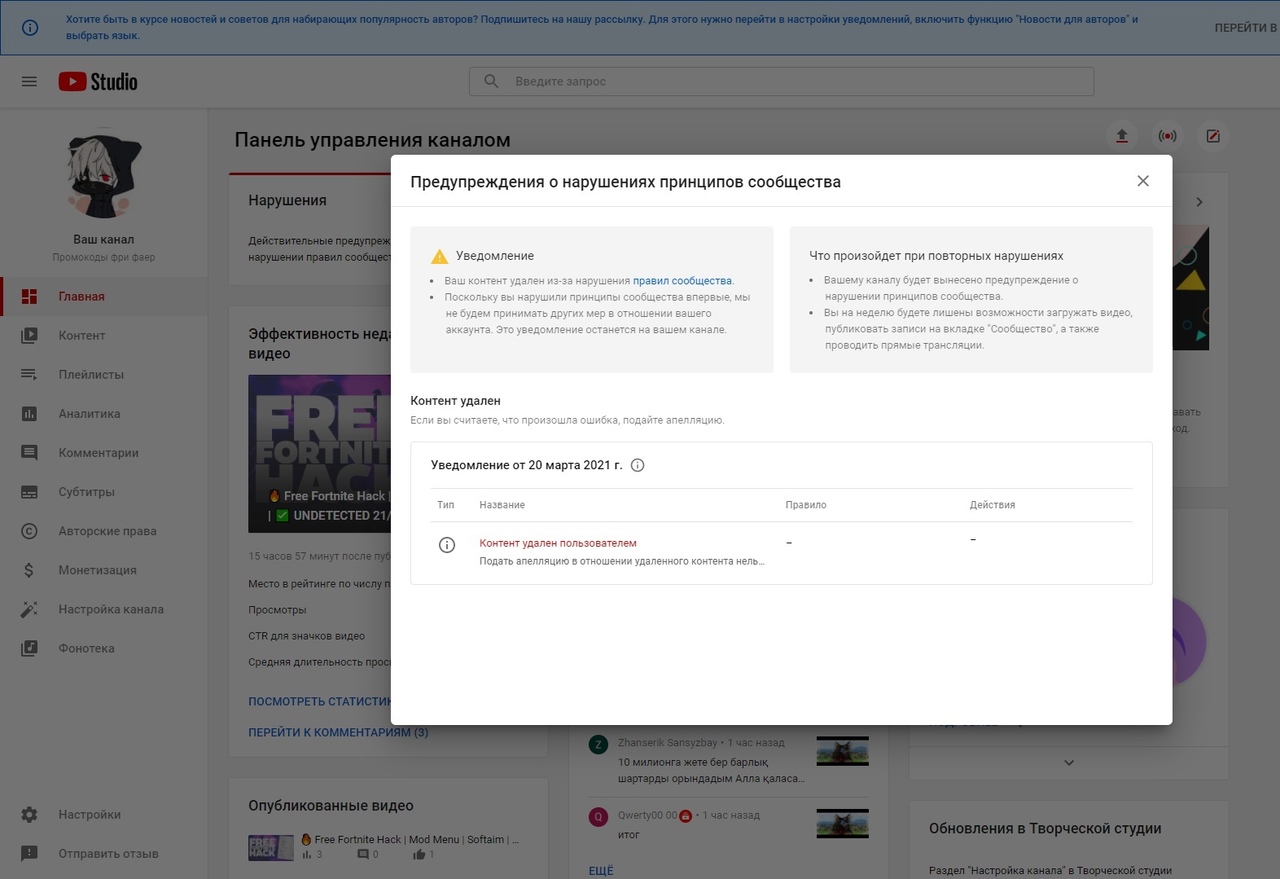The image size is (1280, 879).
Task: Click the go live broadcast icon
Action: click(1167, 136)
